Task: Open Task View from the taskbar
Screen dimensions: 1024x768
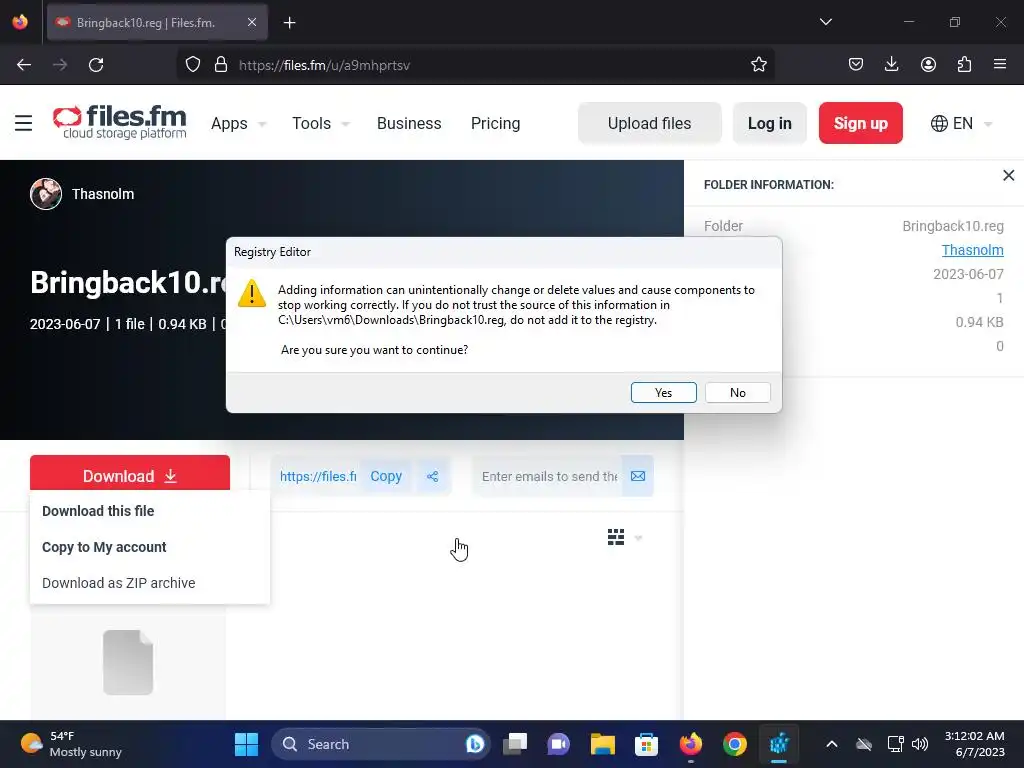Action: tap(515, 744)
